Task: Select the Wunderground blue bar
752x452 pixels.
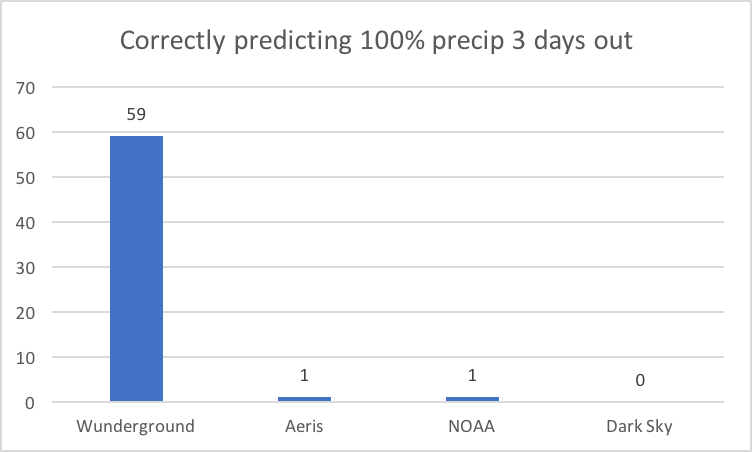Action: [x=137, y=269]
